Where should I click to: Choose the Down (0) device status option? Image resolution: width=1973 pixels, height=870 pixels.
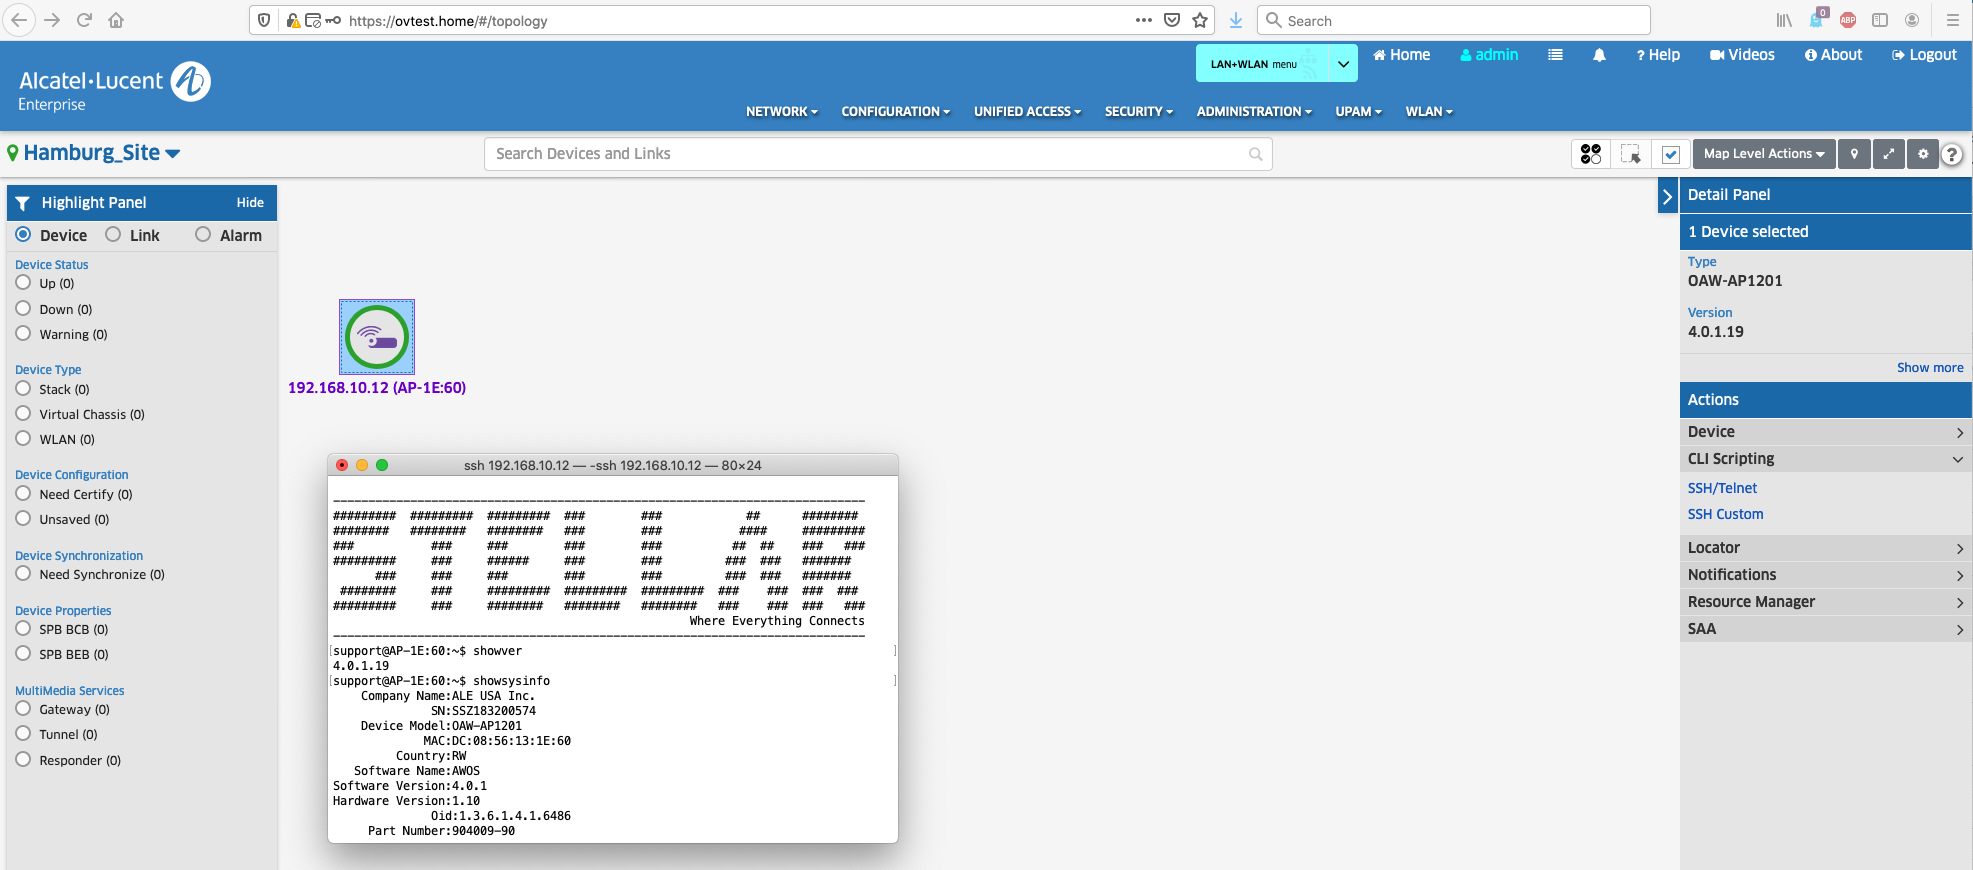tap(24, 309)
